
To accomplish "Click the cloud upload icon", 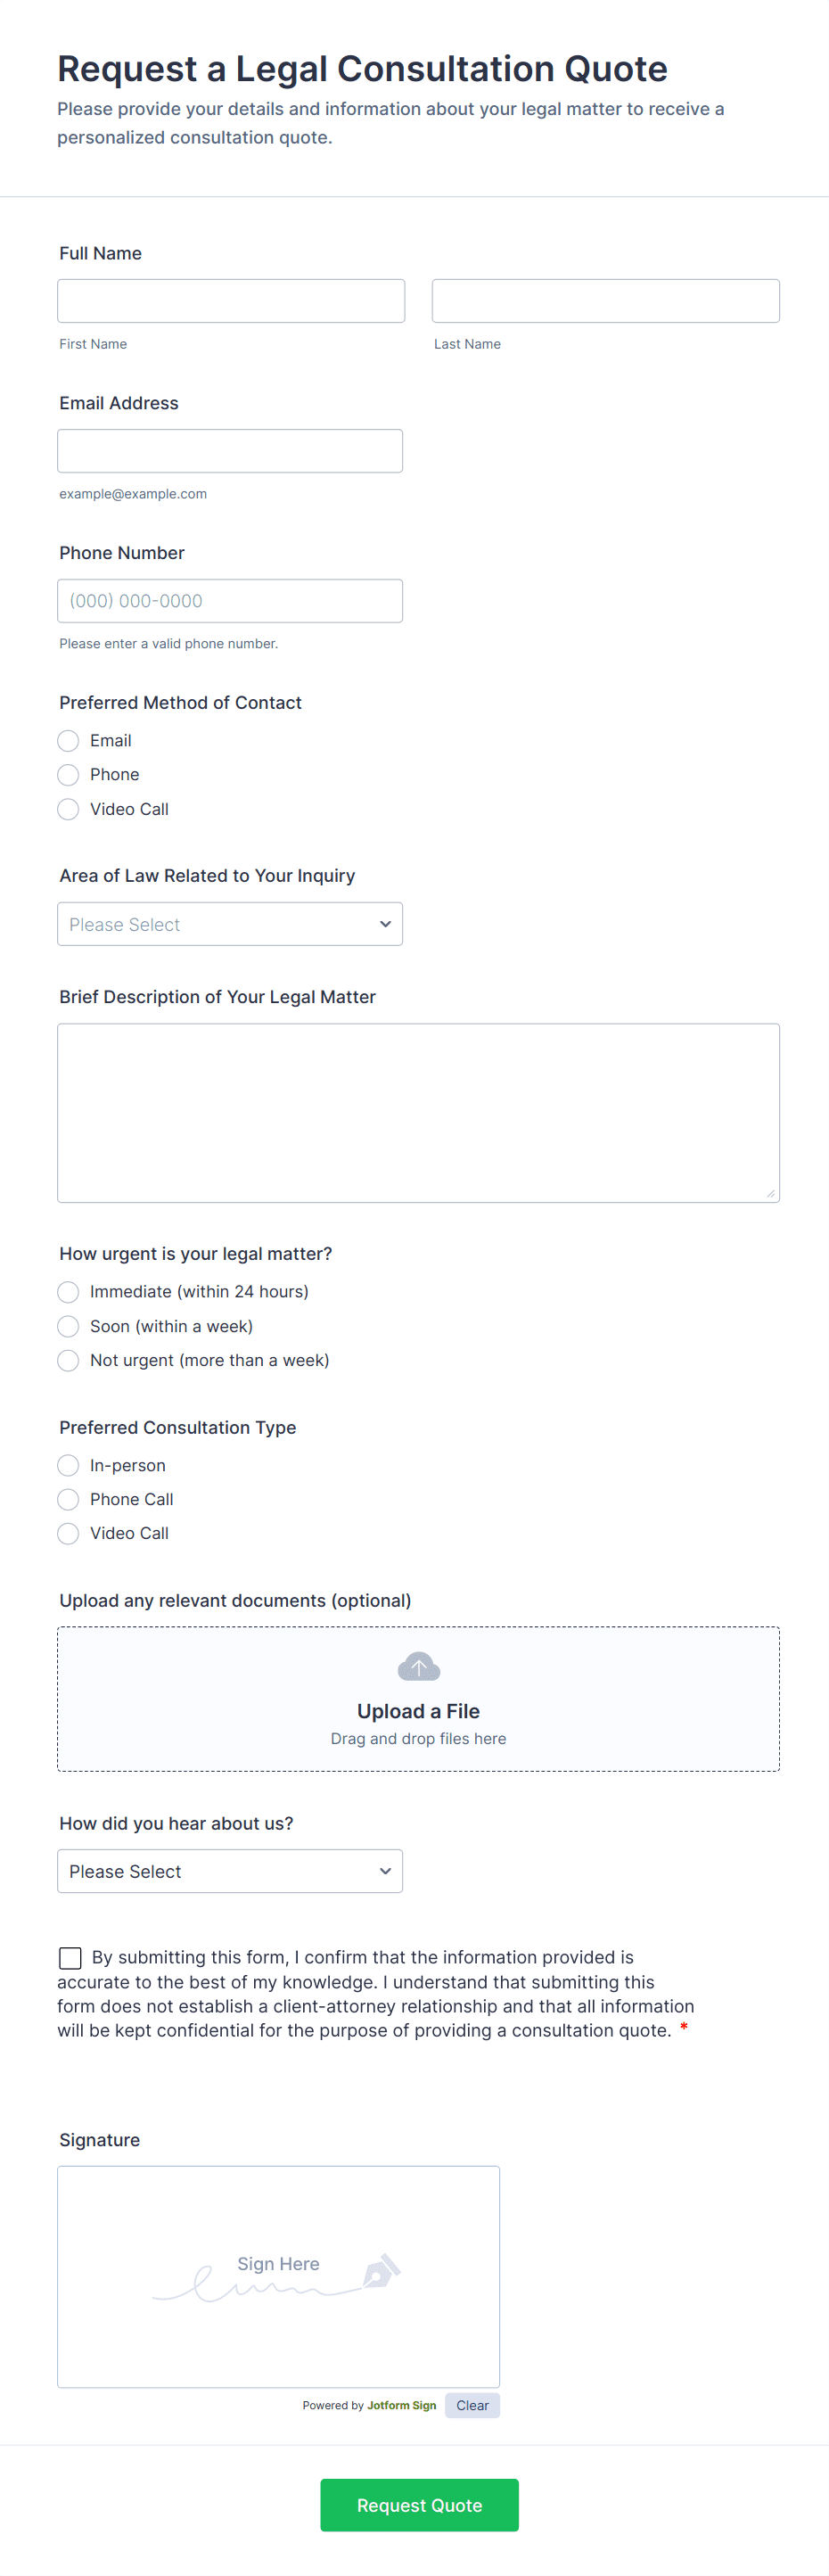I will [x=418, y=1666].
